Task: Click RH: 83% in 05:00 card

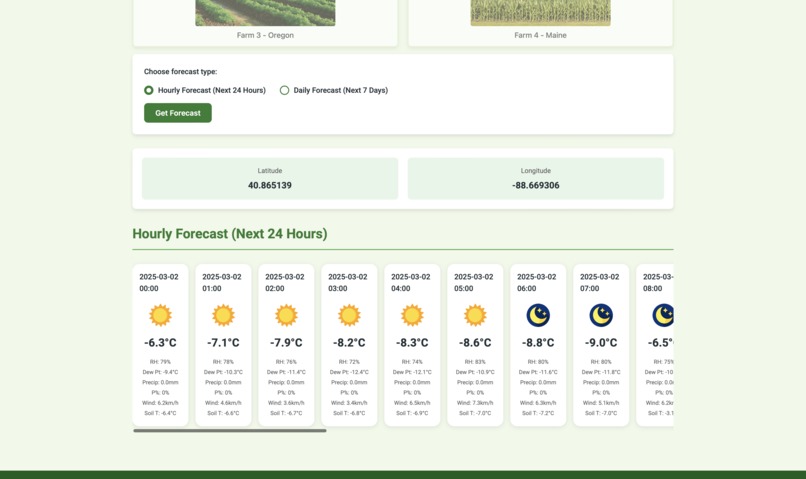Action: 475,362
